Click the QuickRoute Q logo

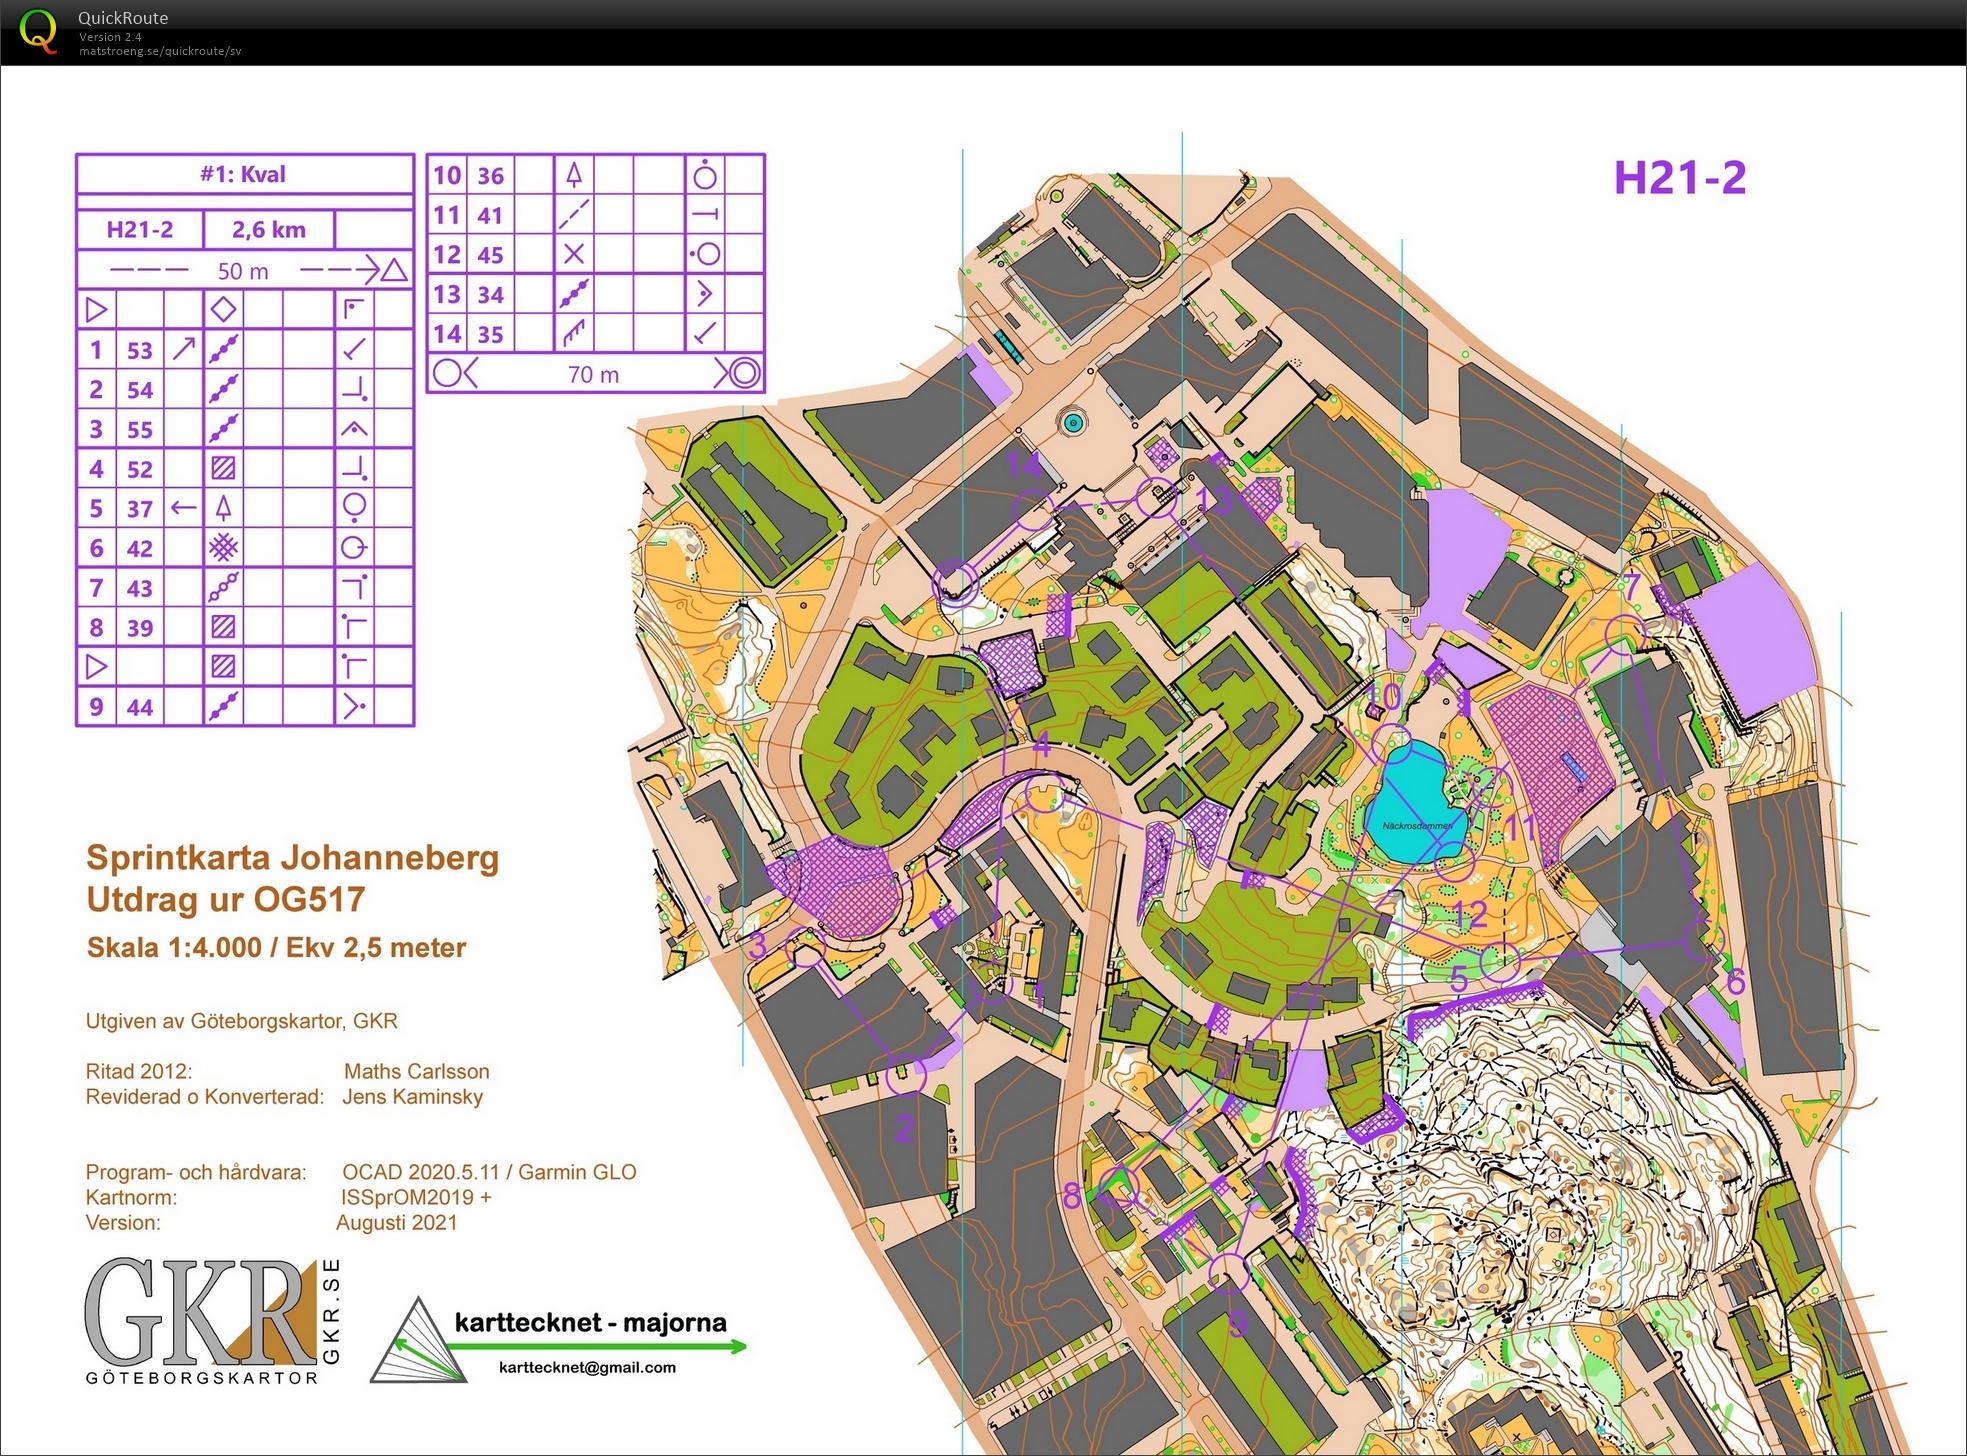coord(38,31)
